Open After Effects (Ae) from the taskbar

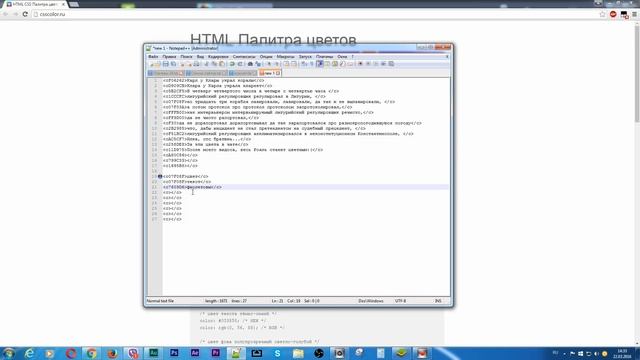(x=195, y=353)
